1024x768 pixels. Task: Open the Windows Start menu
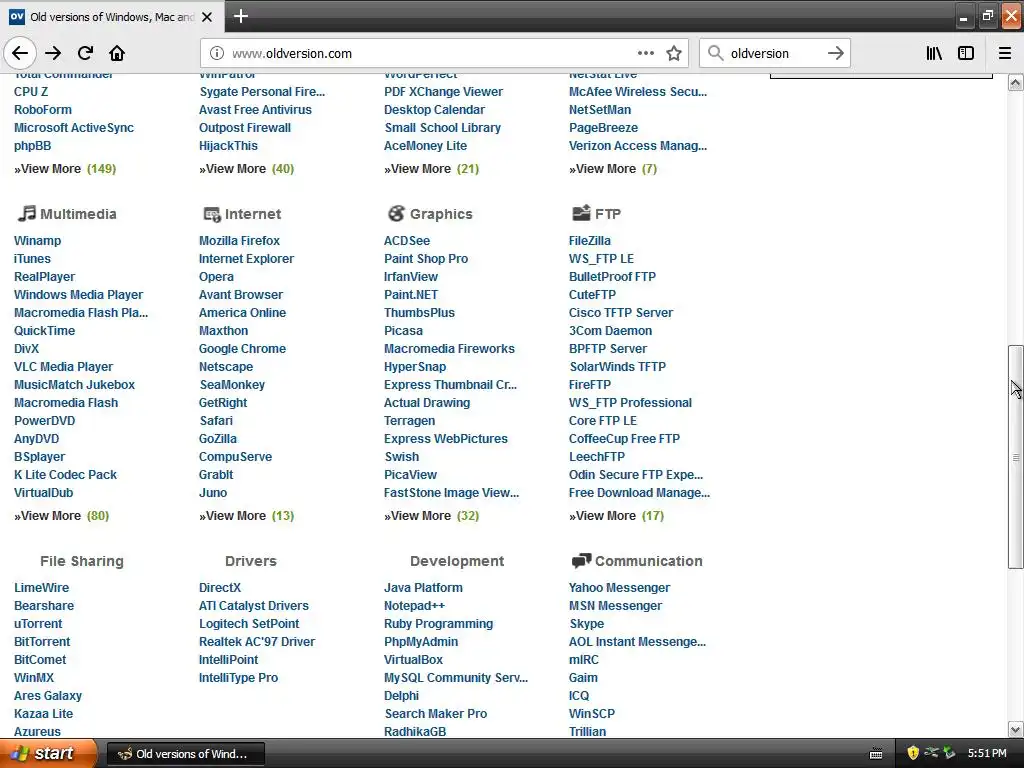(x=48, y=753)
